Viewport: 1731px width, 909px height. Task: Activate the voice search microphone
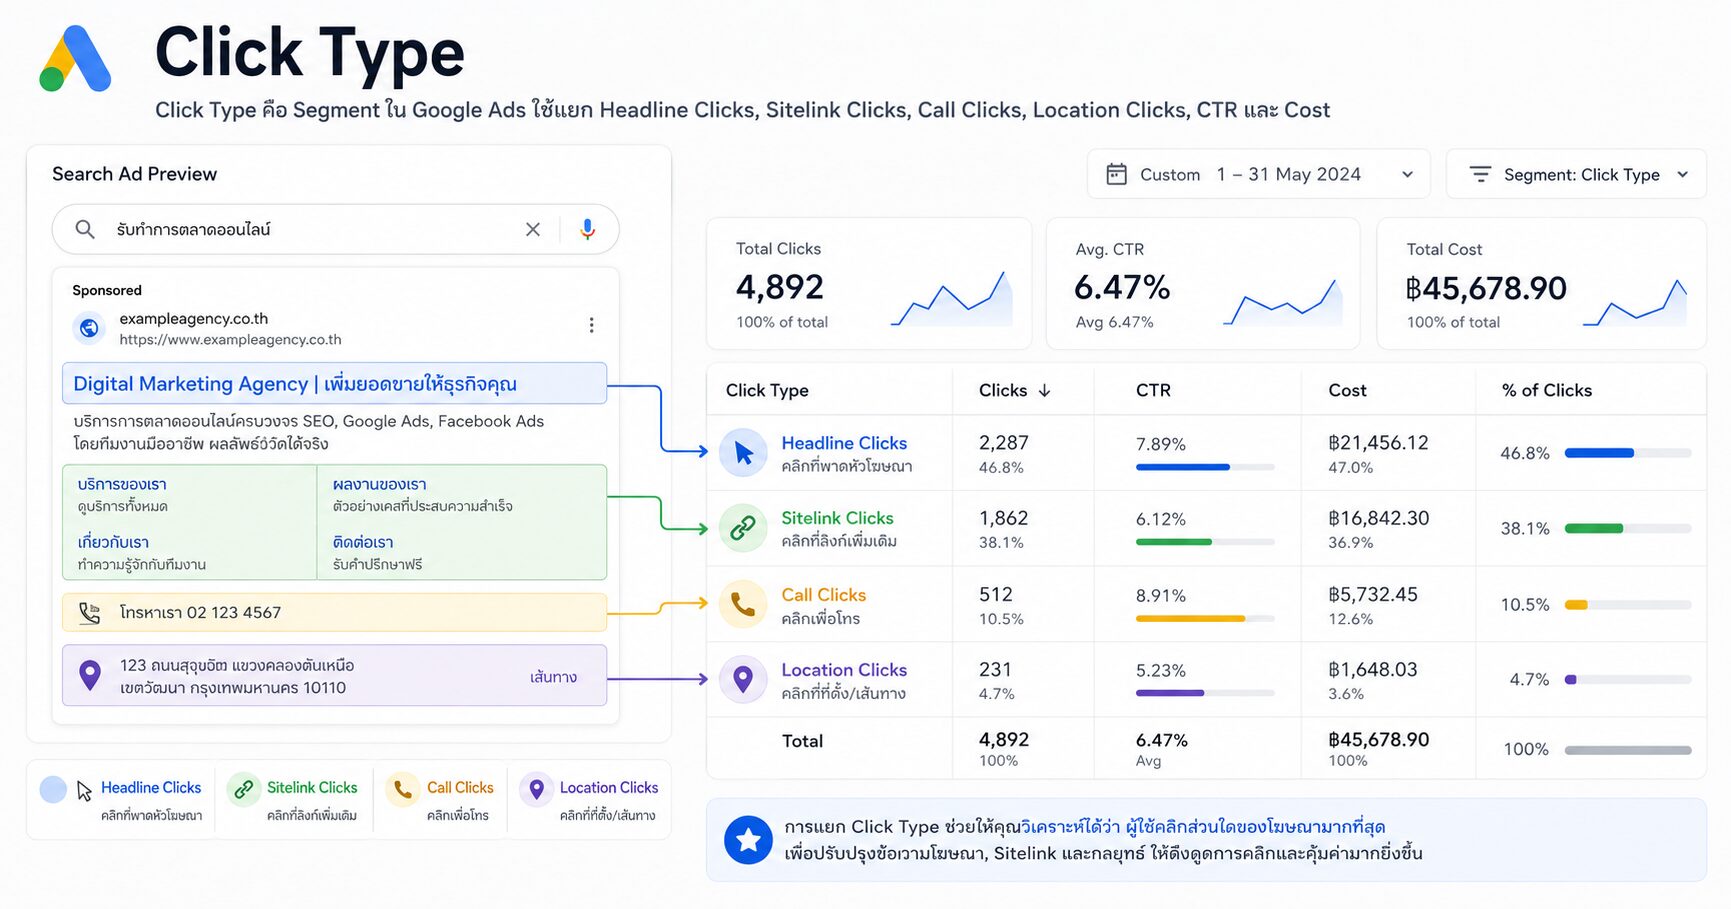click(588, 230)
